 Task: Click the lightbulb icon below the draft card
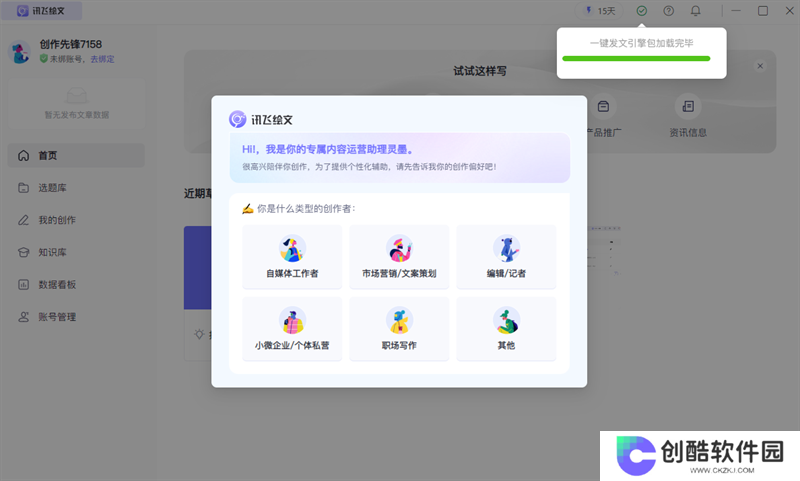(199, 334)
